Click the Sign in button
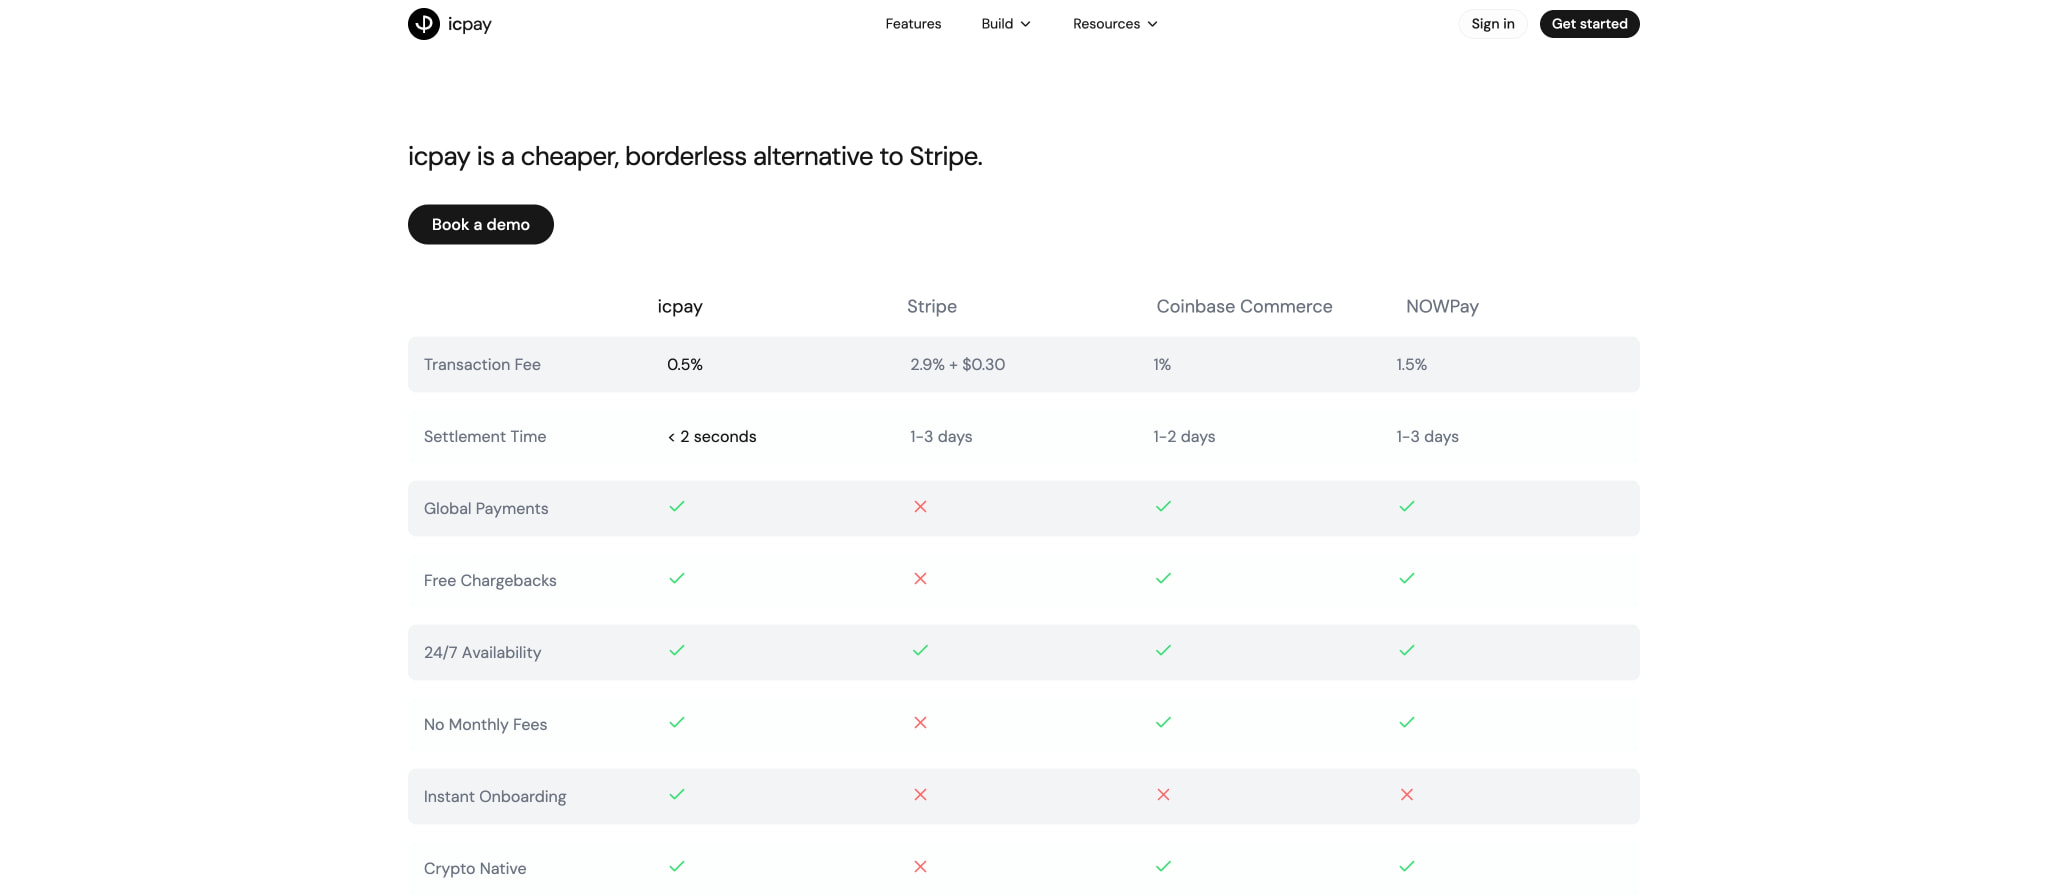Viewport: 2048px width, 896px height. (1493, 24)
